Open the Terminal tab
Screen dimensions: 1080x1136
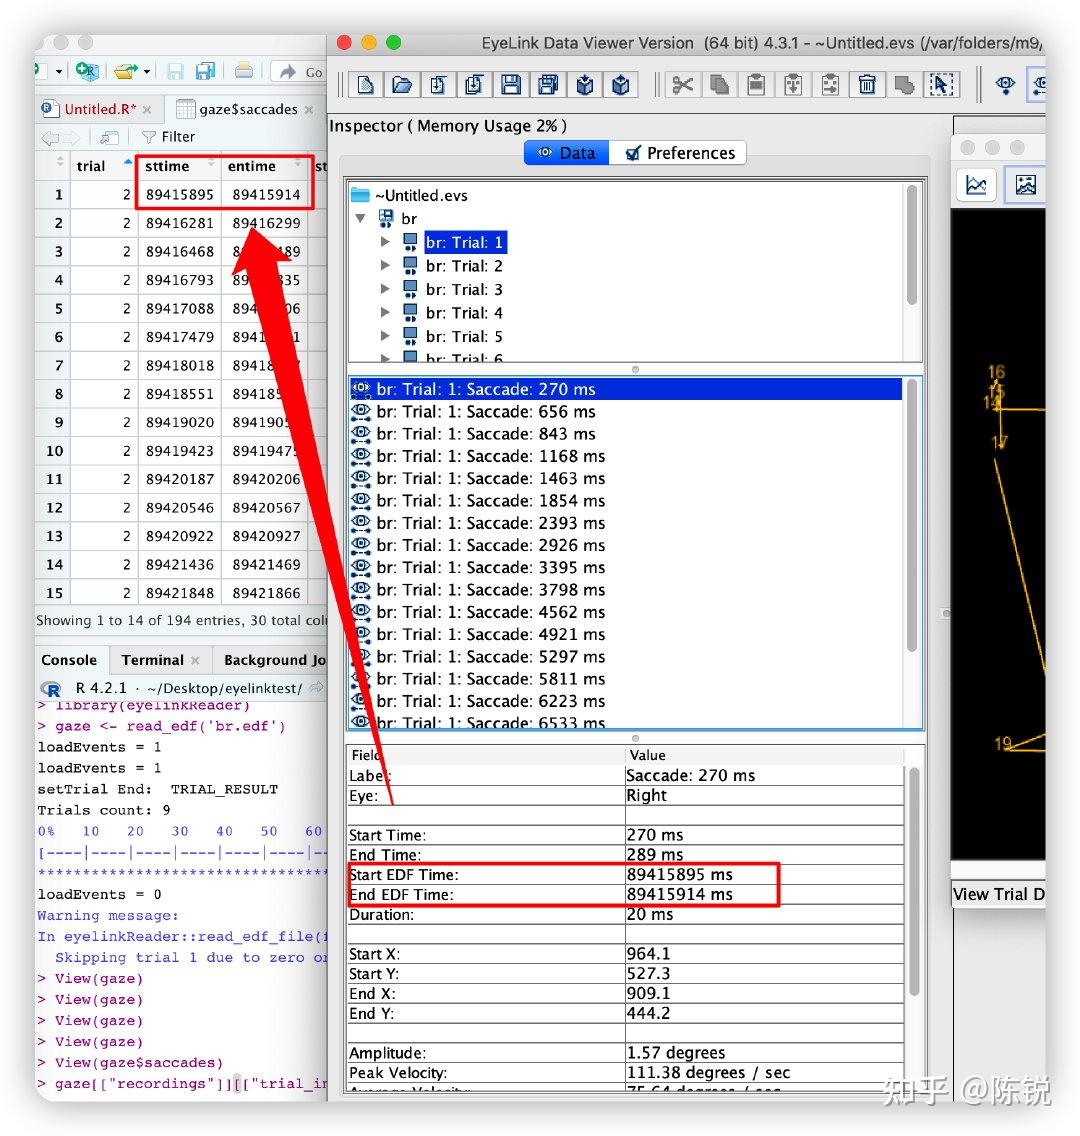pyautogui.click(x=152, y=660)
